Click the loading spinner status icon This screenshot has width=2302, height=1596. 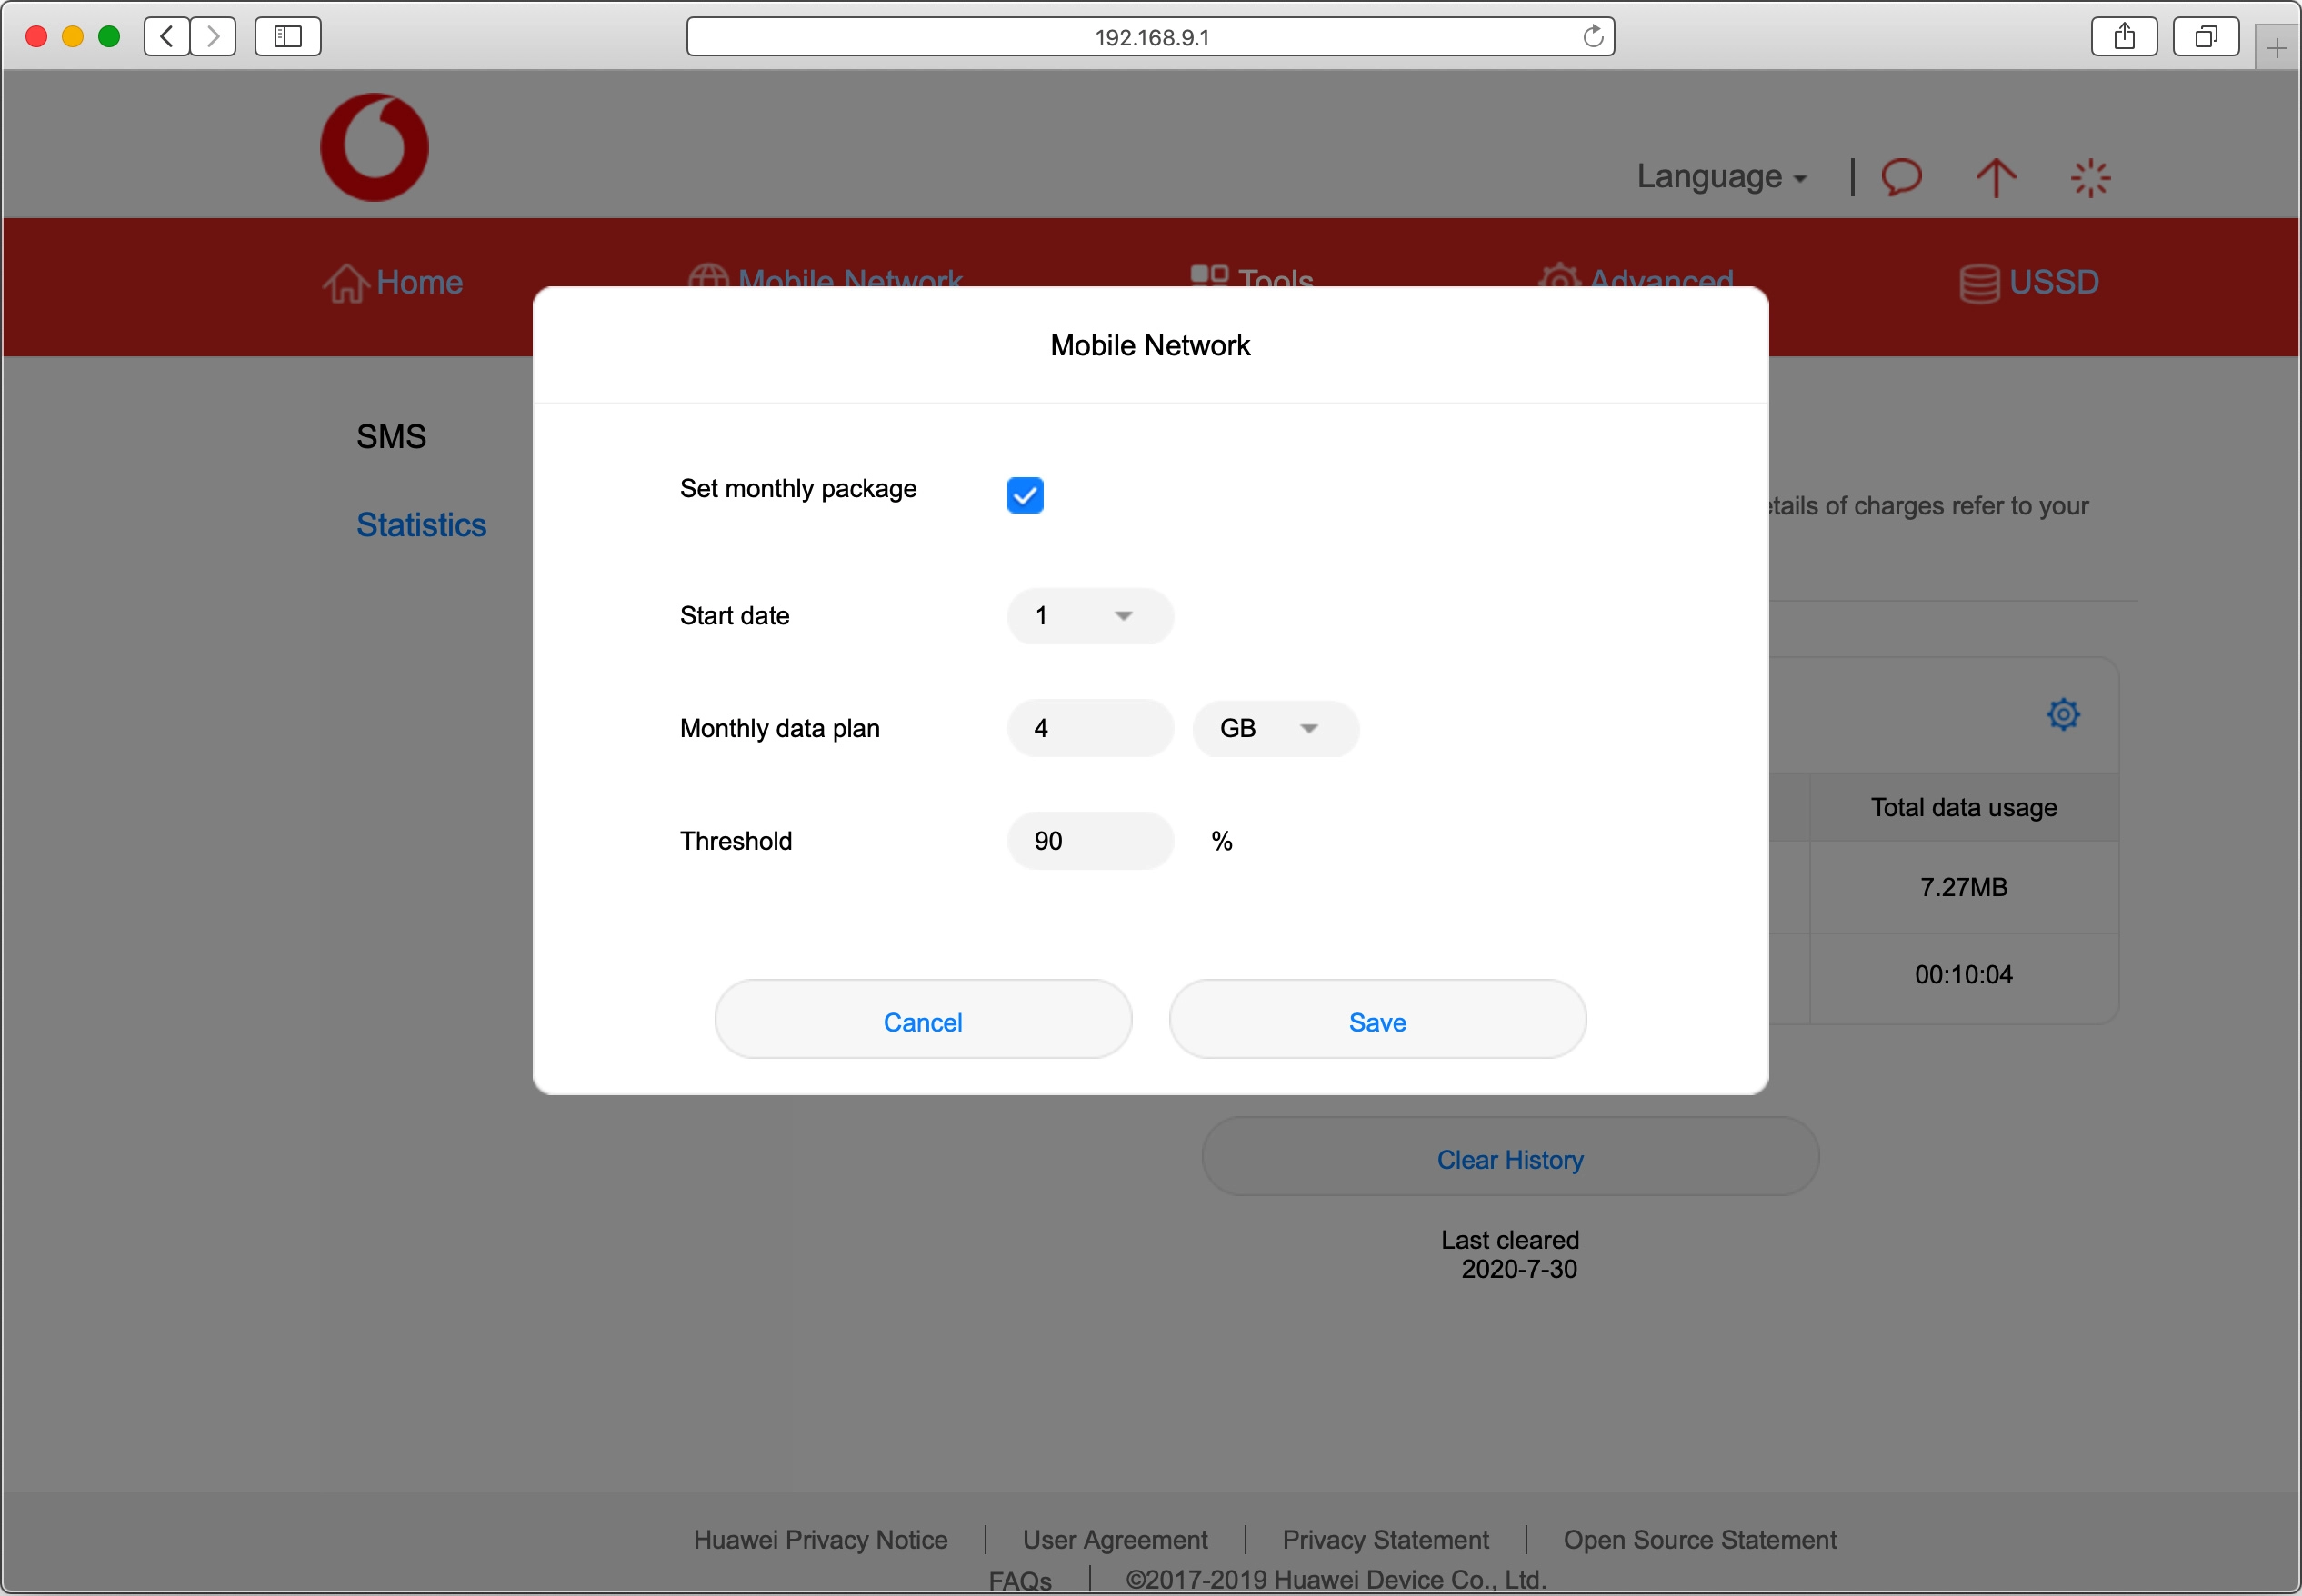click(2090, 178)
